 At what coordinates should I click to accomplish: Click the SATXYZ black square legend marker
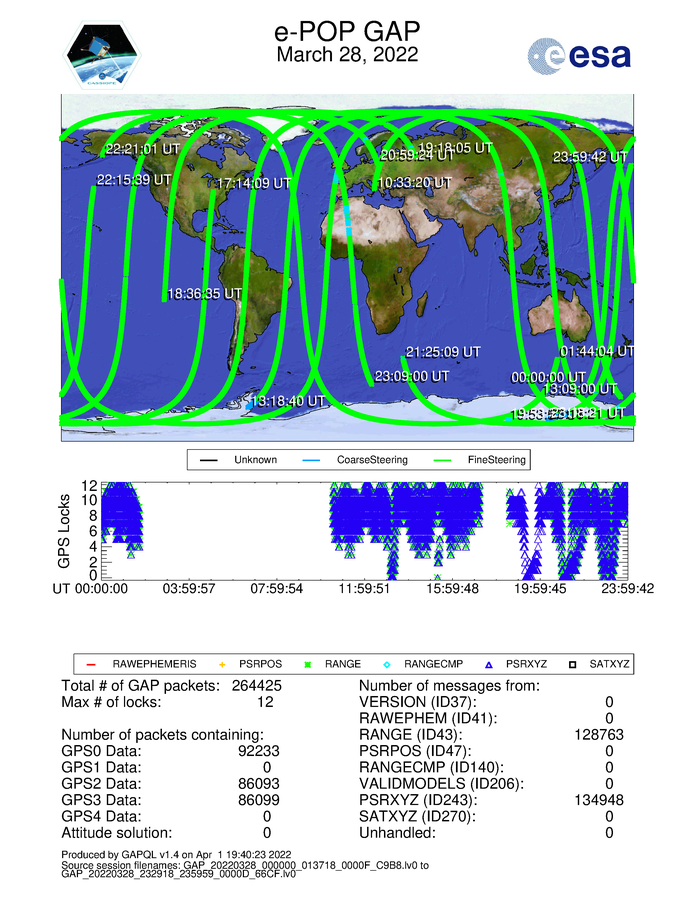[x=576, y=664]
